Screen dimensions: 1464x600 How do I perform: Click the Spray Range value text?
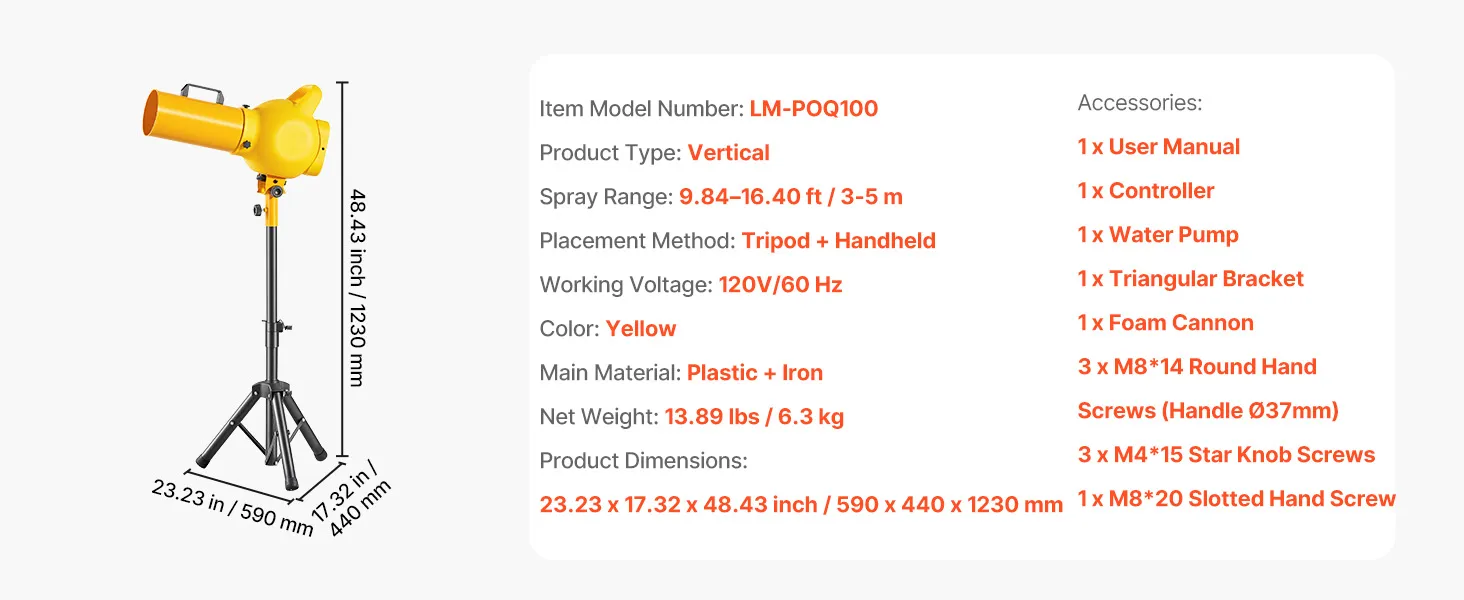coord(790,197)
